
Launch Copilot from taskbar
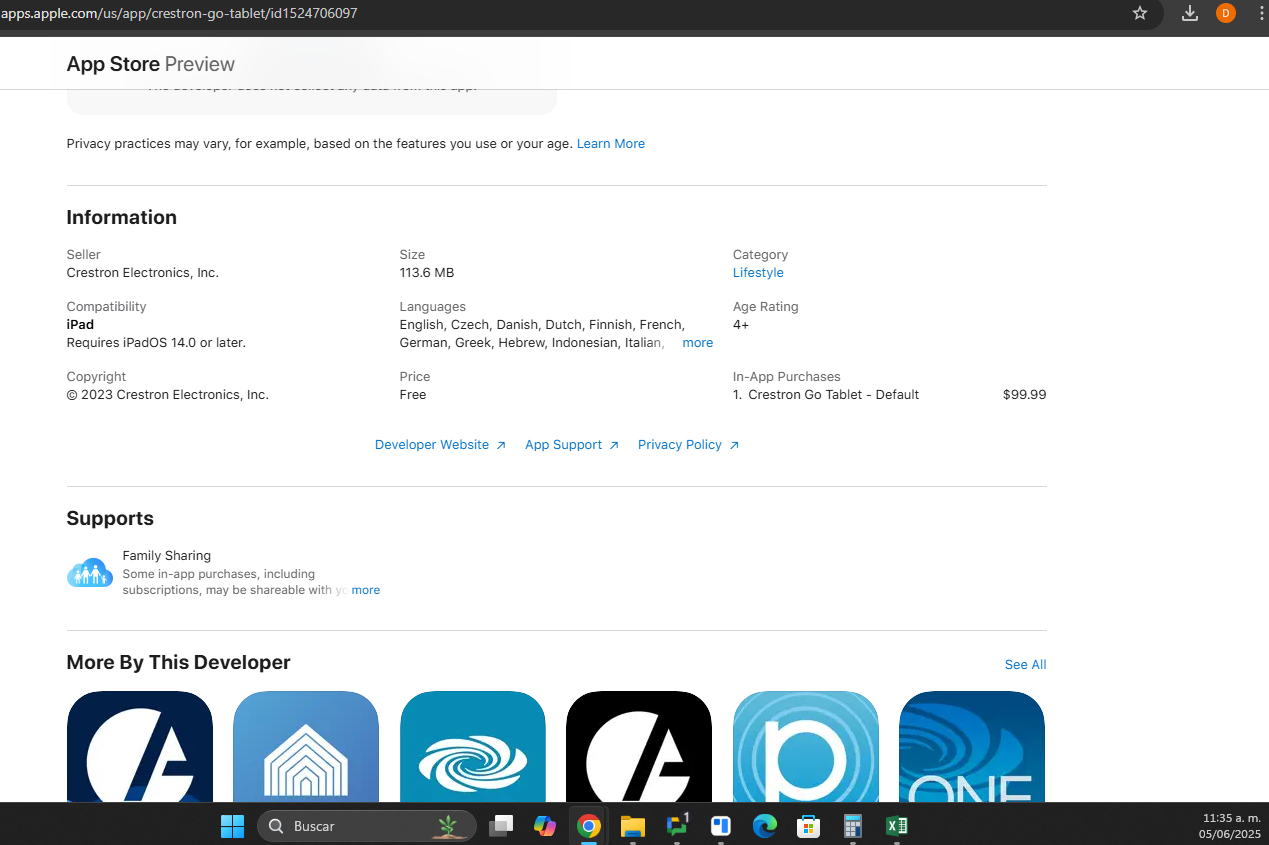[x=545, y=826]
